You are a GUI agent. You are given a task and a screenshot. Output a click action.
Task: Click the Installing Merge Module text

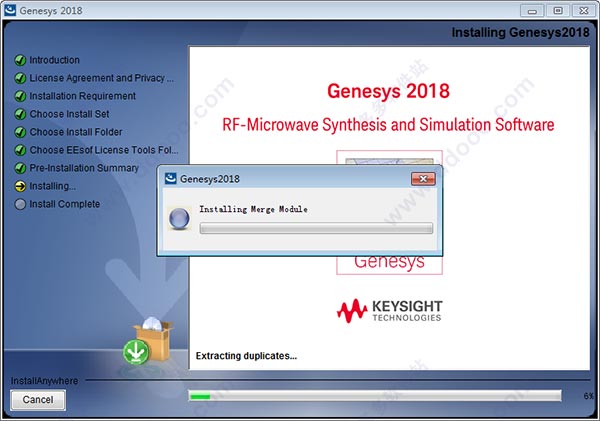[253, 209]
